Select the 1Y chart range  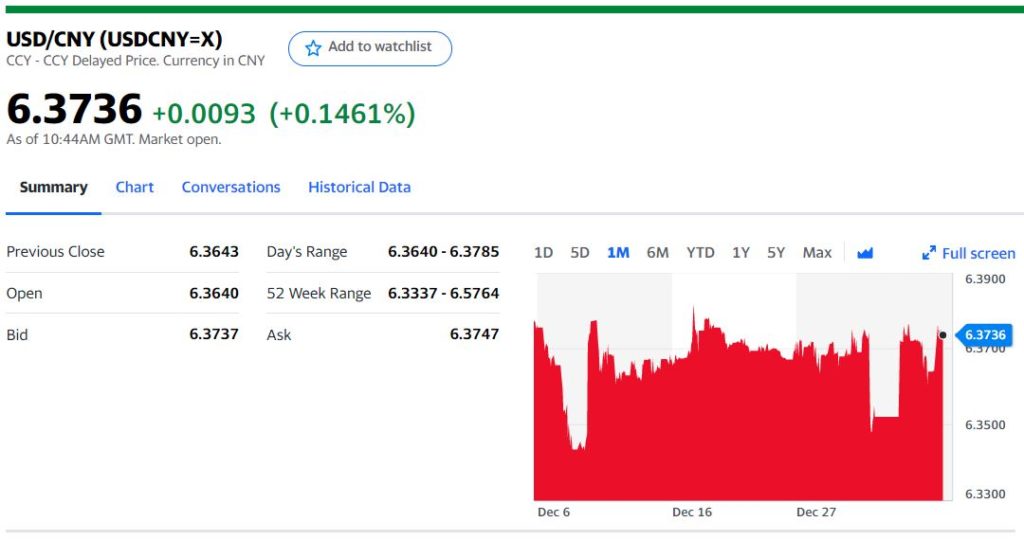coord(740,253)
